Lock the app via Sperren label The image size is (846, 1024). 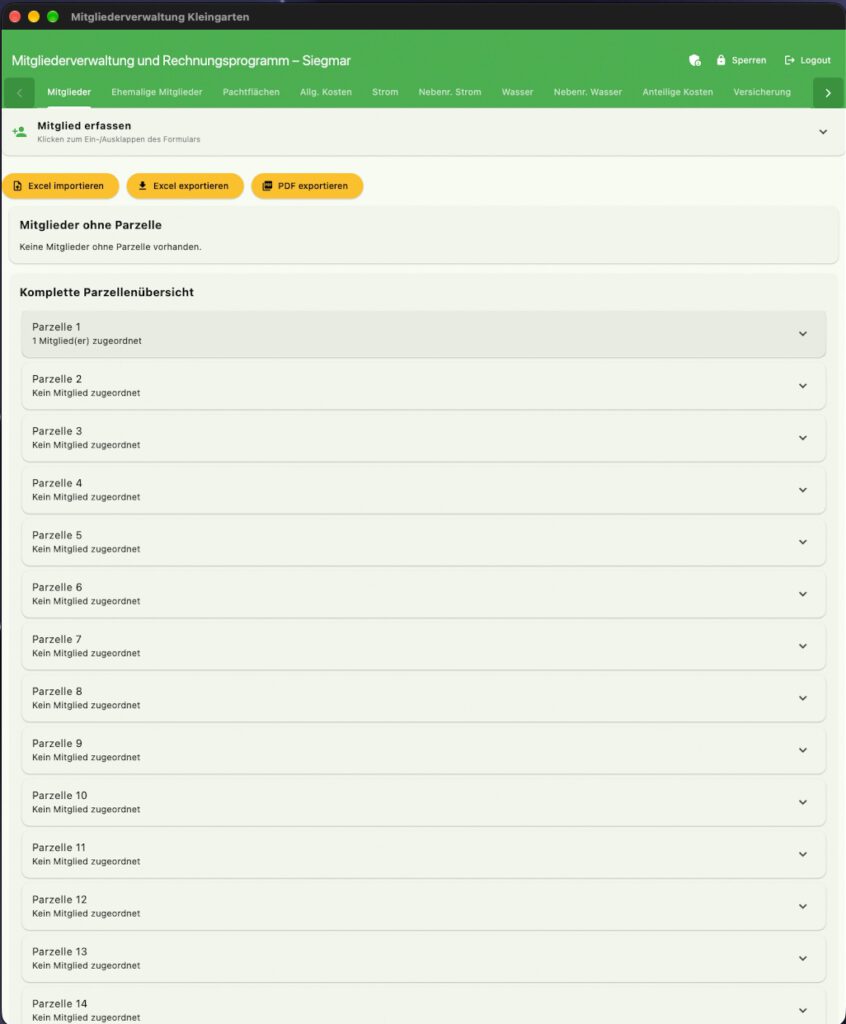(x=749, y=60)
